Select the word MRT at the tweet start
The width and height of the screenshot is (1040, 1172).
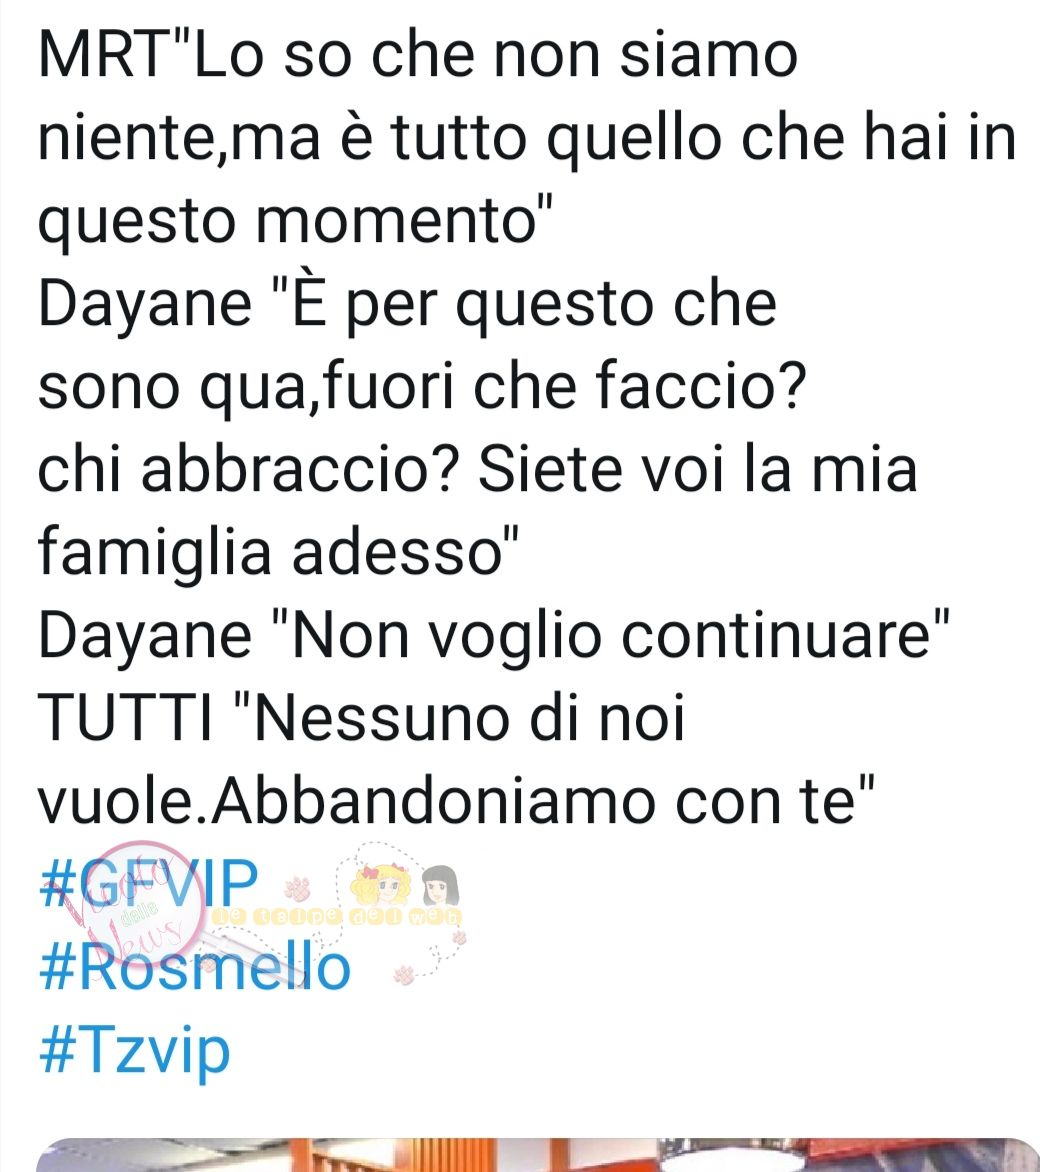click(x=102, y=55)
